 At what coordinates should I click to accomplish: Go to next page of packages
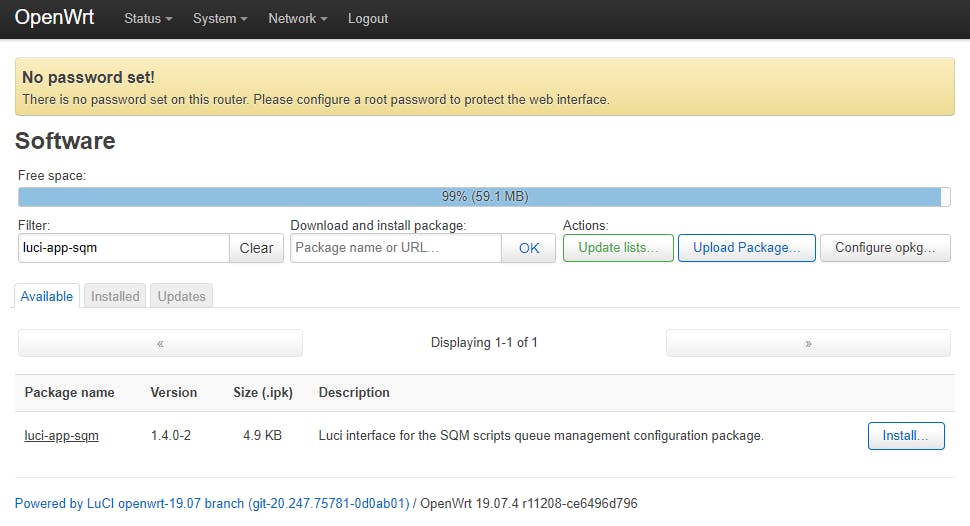(x=808, y=343)
